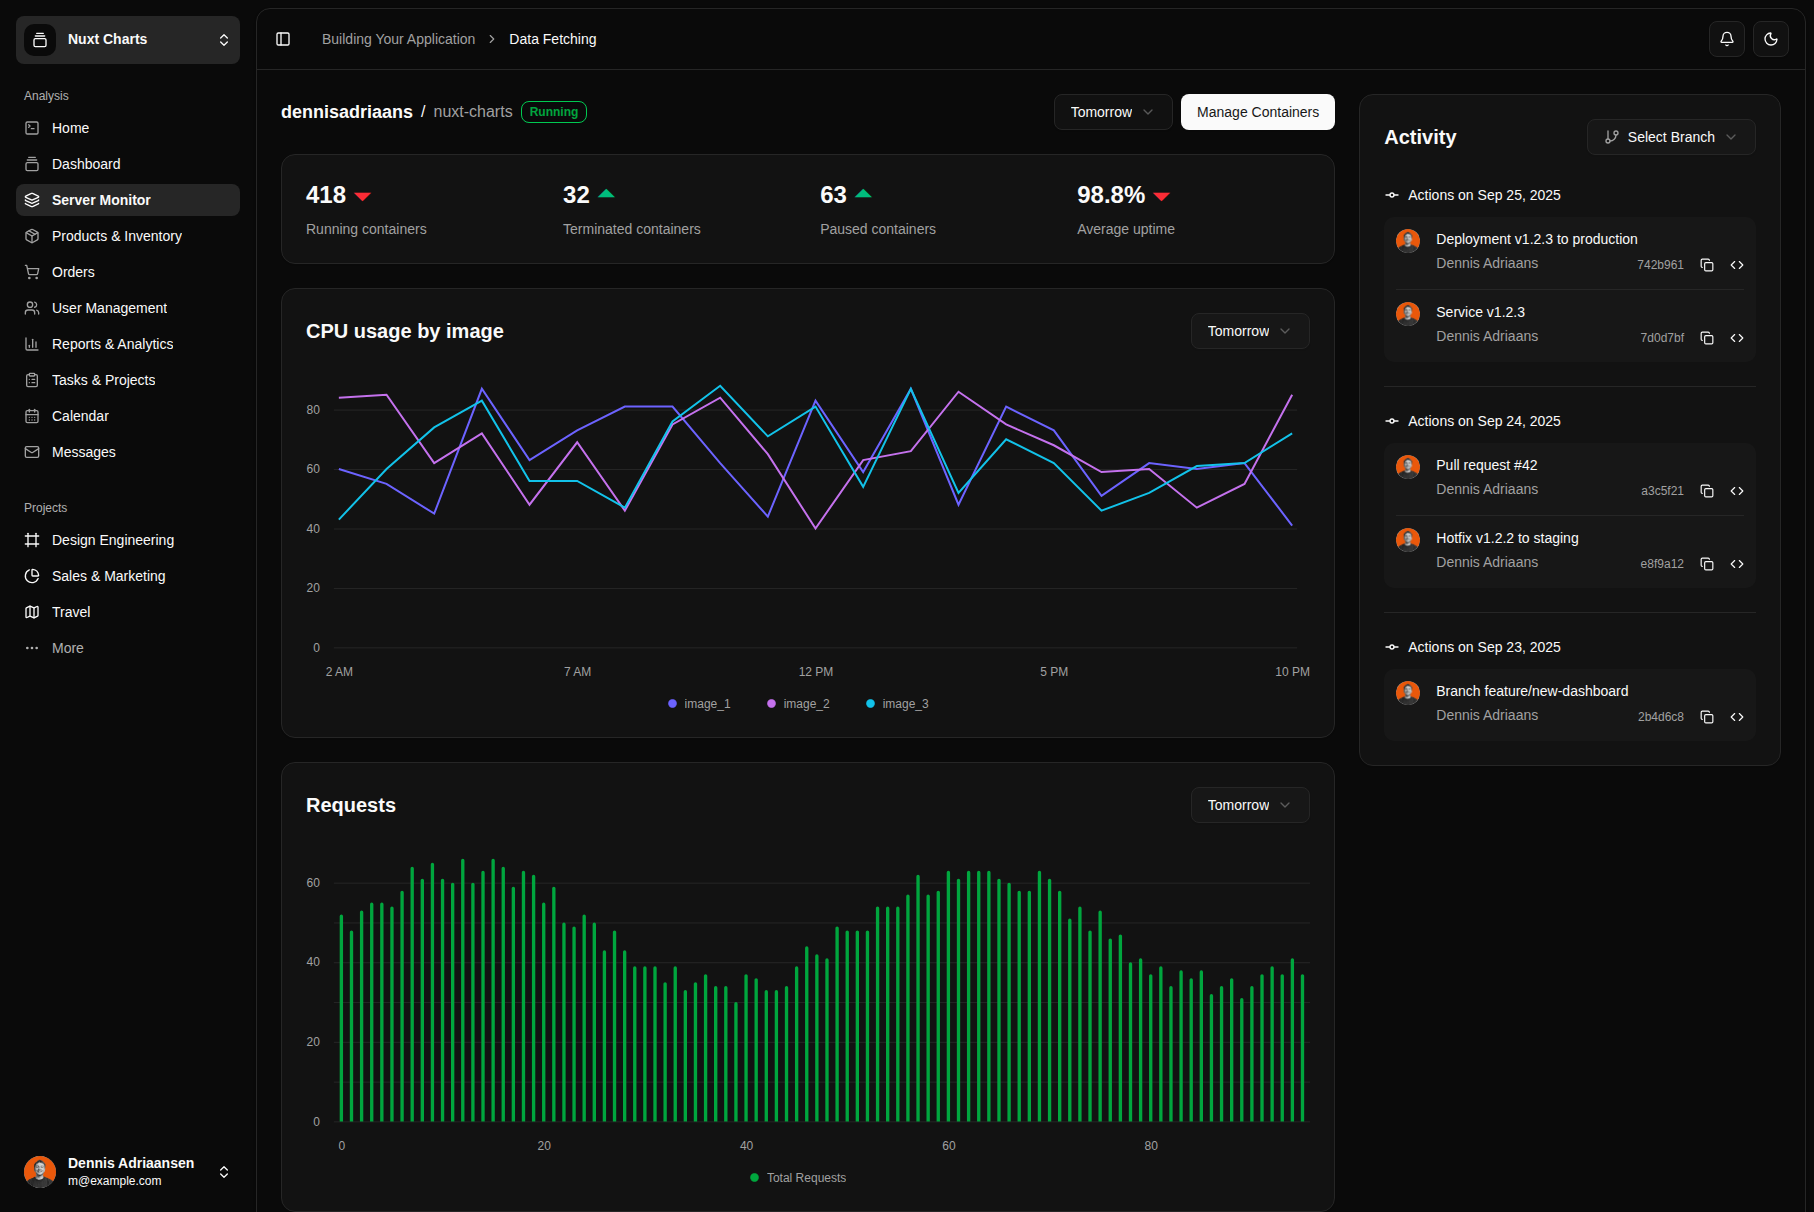Viewport: 1814px width, 1212px height.
Task: Open Reports & Analytics in sidebar
Action: pos(112,344)
